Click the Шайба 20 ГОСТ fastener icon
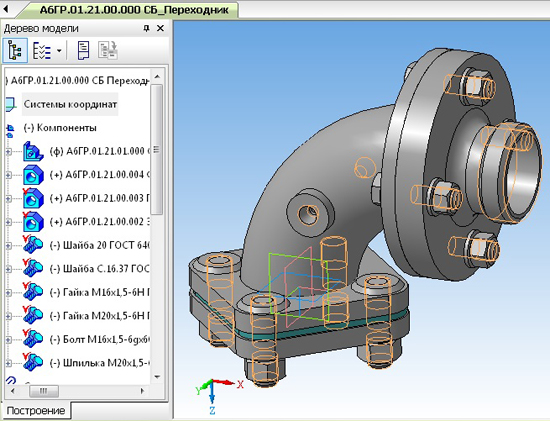The width and height of the screenshot is (550, 421). pyautogui.click(x=33, y=245)
